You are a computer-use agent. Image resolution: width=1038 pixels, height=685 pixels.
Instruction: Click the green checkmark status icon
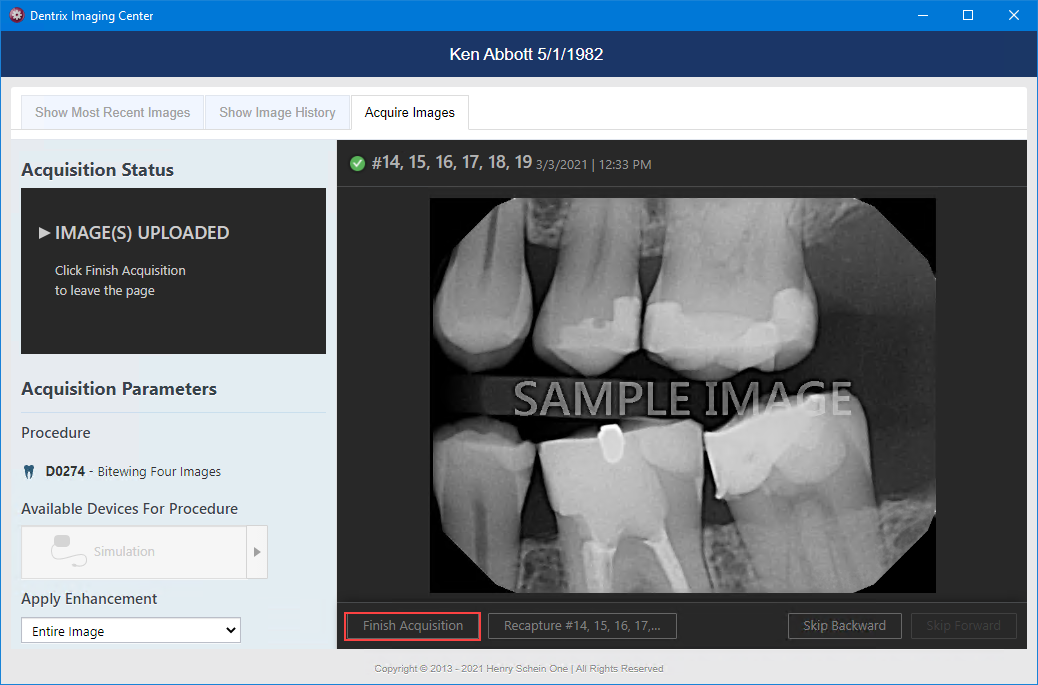tap(357, 163)
